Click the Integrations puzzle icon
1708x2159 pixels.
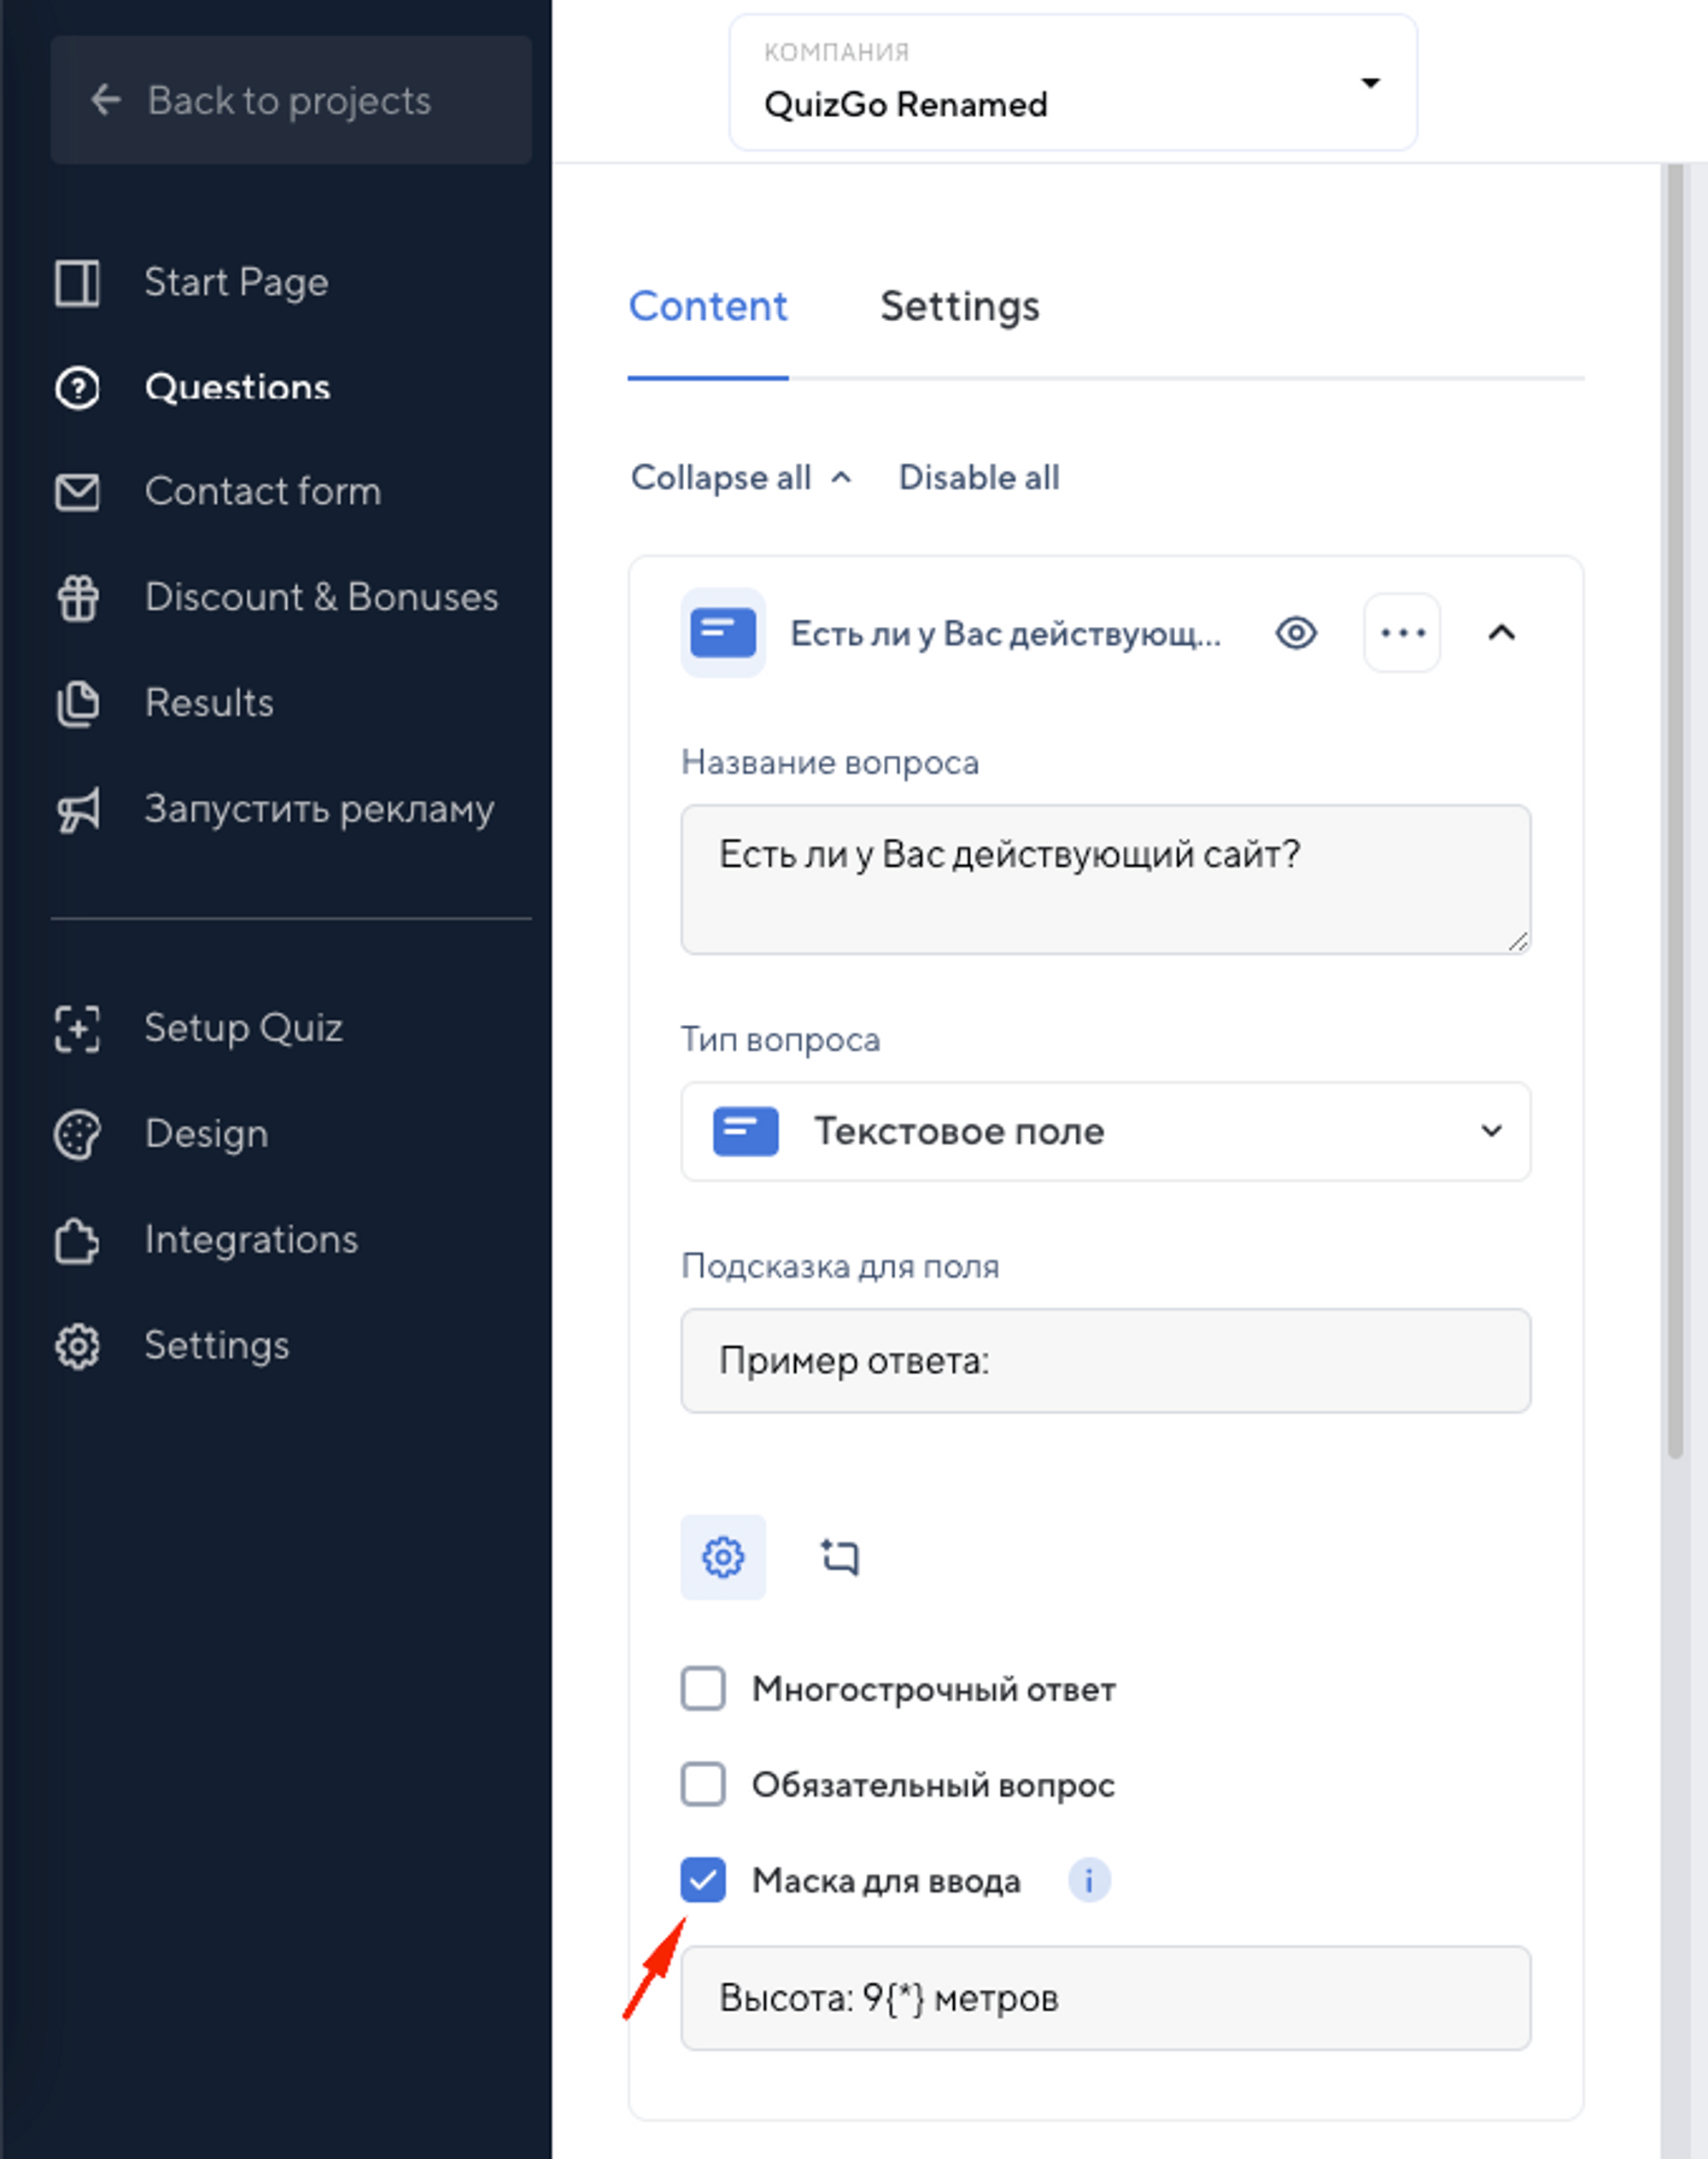[x=77, y=1241]
